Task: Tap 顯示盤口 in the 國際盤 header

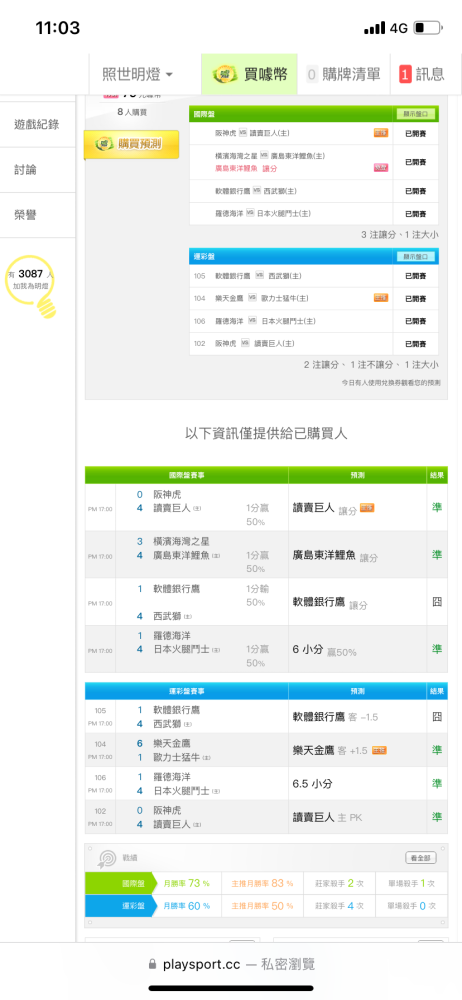Action: tap(415, 114)
